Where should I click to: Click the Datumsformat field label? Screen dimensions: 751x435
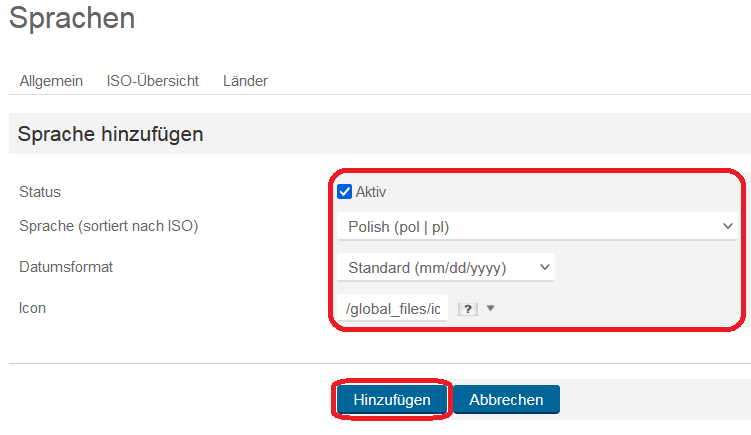(x=66, y=267)
